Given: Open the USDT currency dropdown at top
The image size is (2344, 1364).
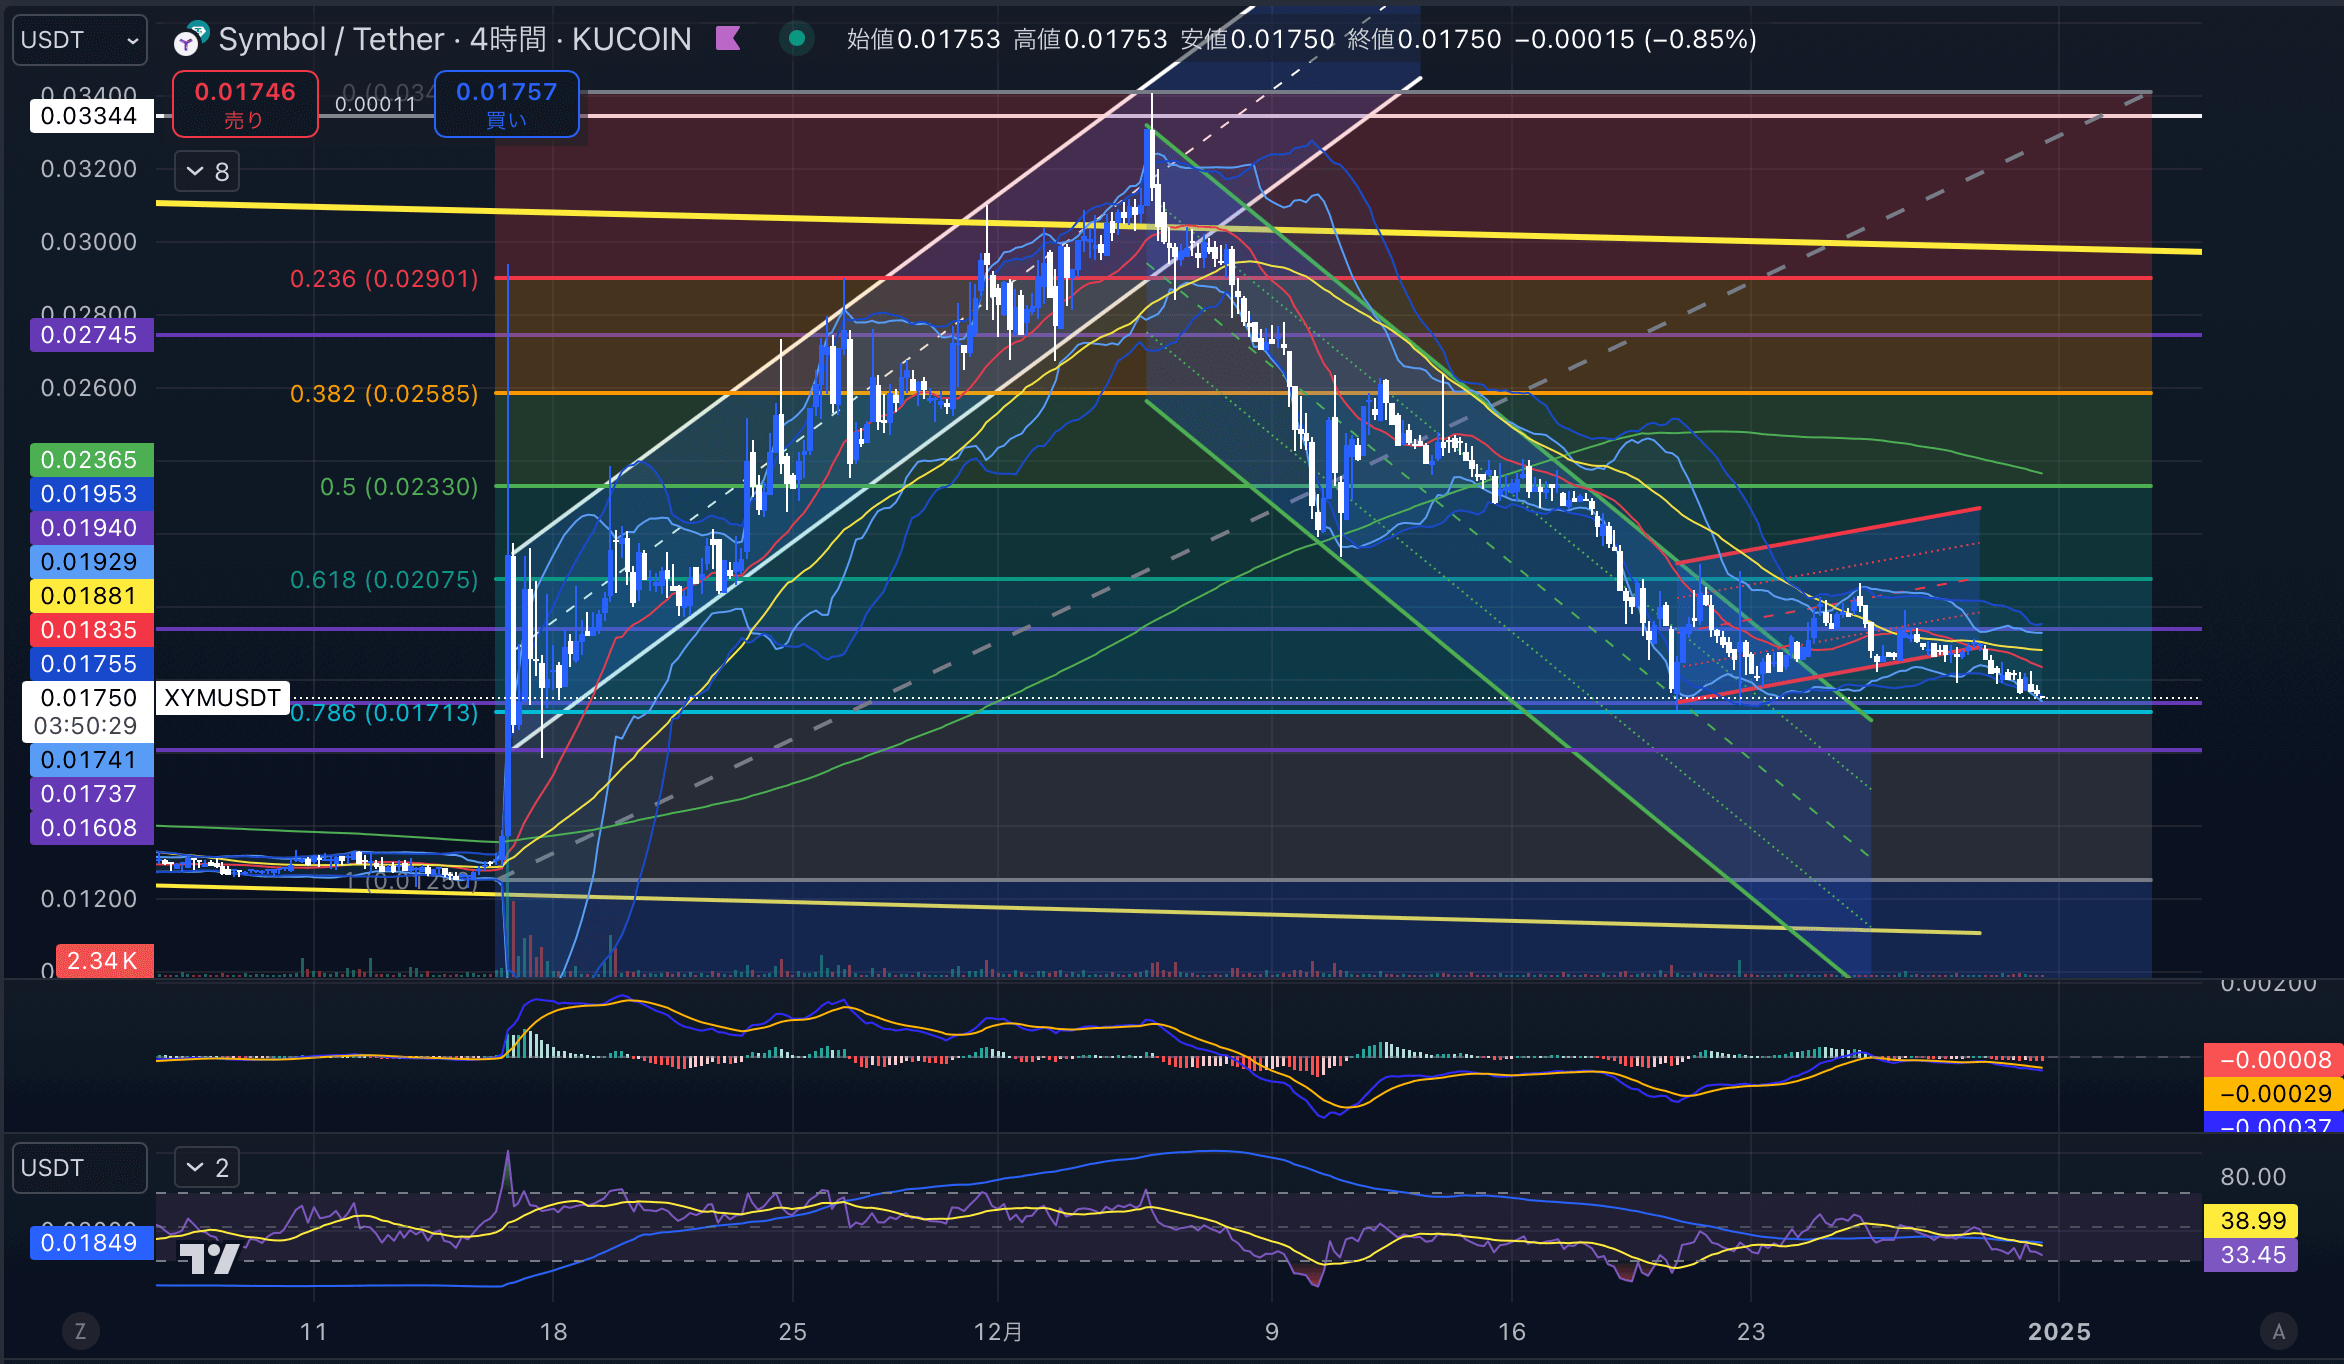Looking at the screenshot, I should [80, 40].
